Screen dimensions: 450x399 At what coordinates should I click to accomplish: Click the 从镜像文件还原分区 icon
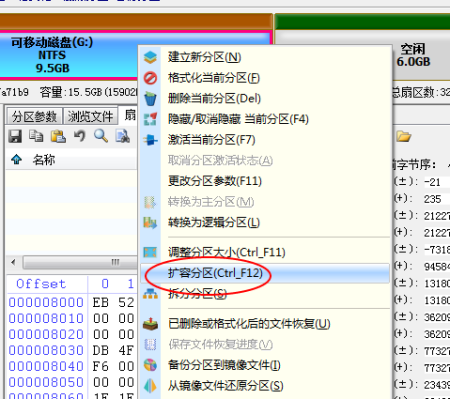click(x=150, y=386)
